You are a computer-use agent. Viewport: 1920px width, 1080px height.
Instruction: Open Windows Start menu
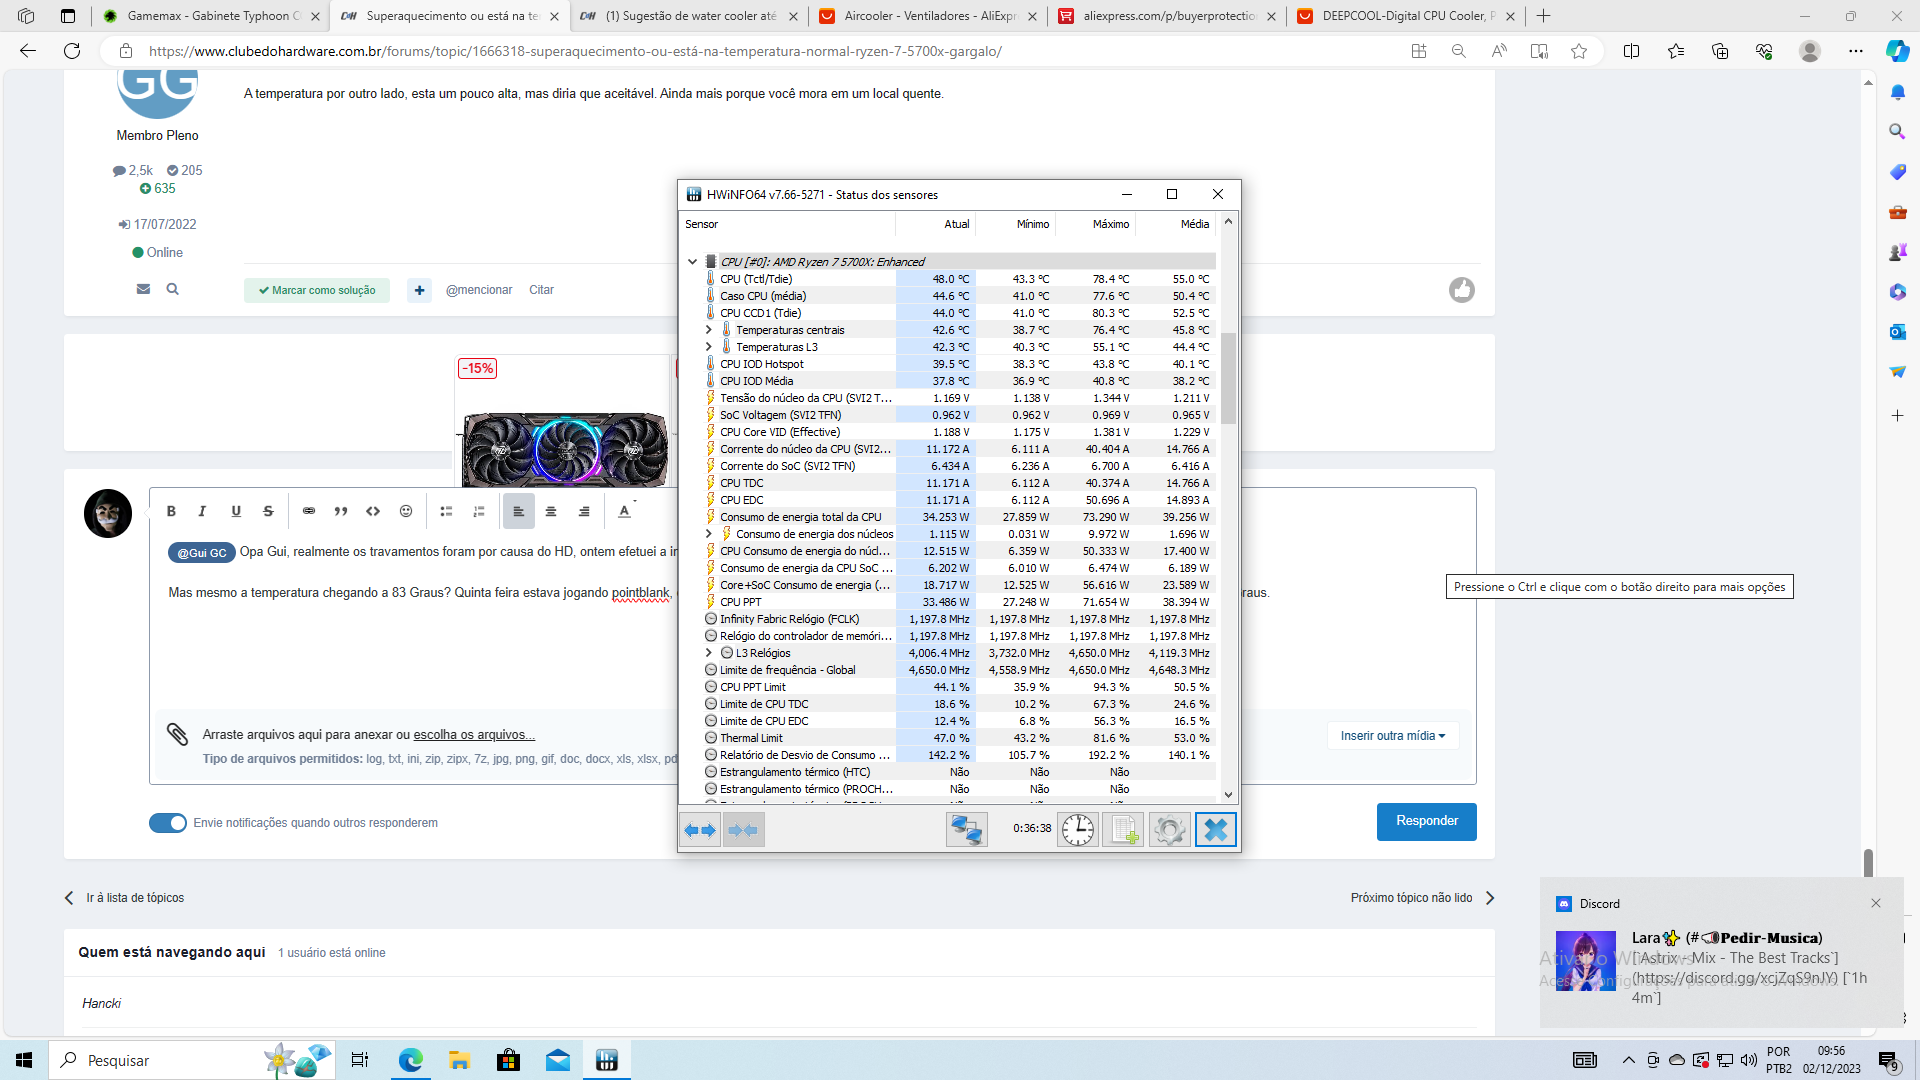[24, 1060]
